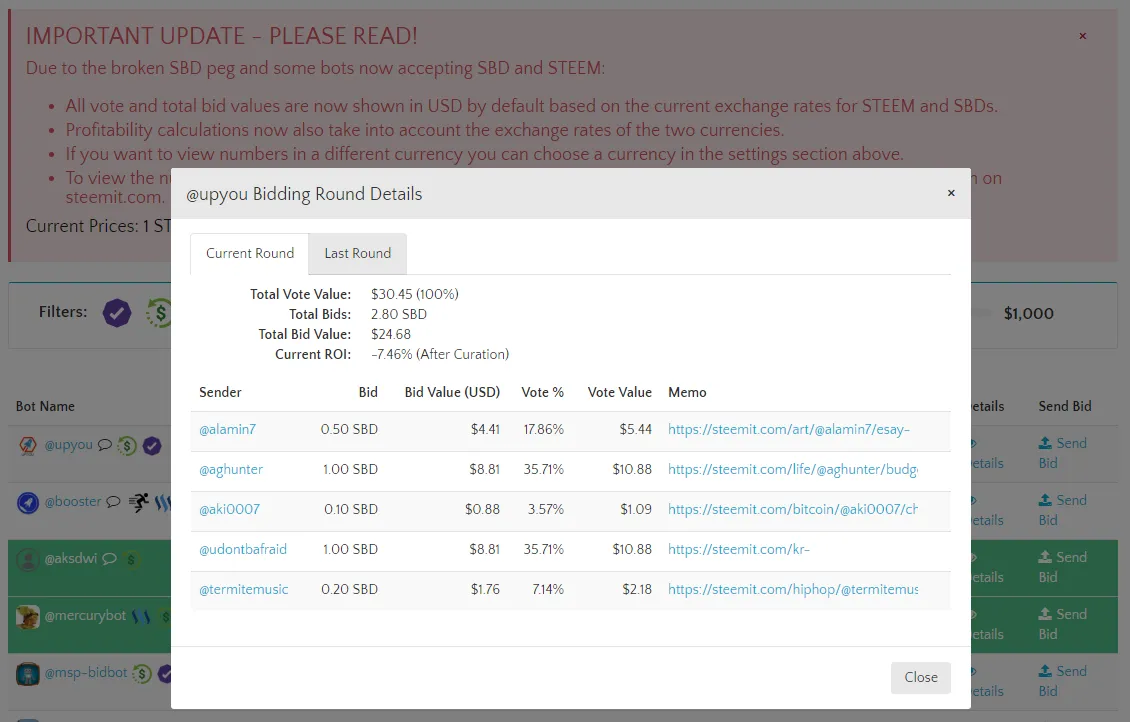Click the Vote % column header

coord(542,393)
